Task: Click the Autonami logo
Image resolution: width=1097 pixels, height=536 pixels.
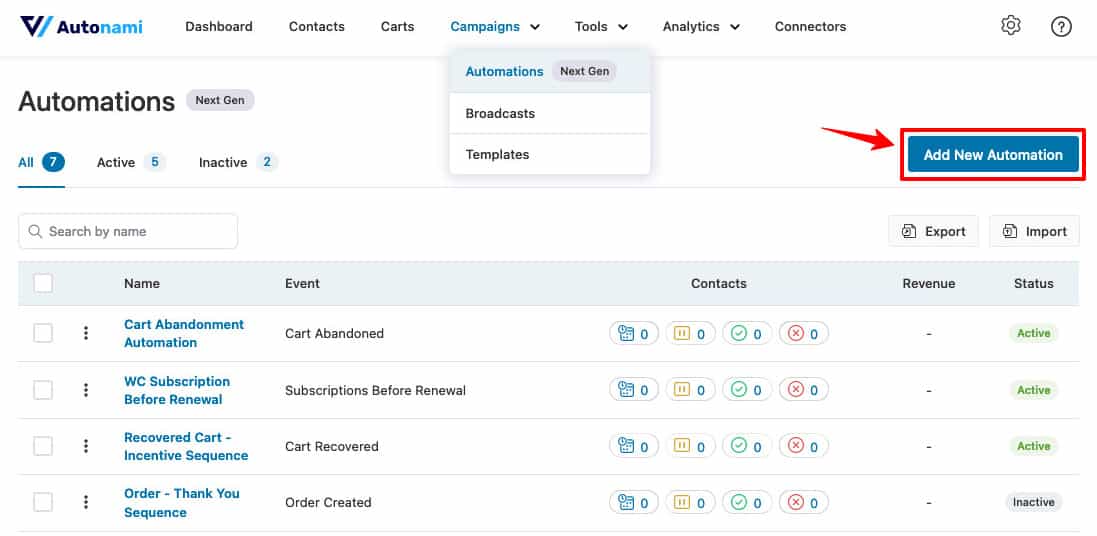Action: (x=81, y=27)
